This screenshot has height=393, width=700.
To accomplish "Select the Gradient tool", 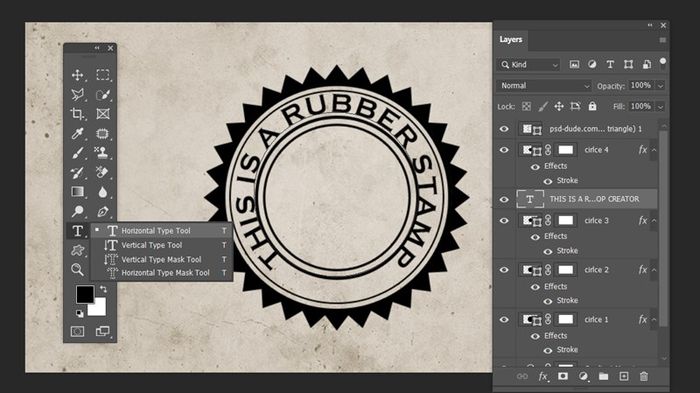I will [77, 192].
